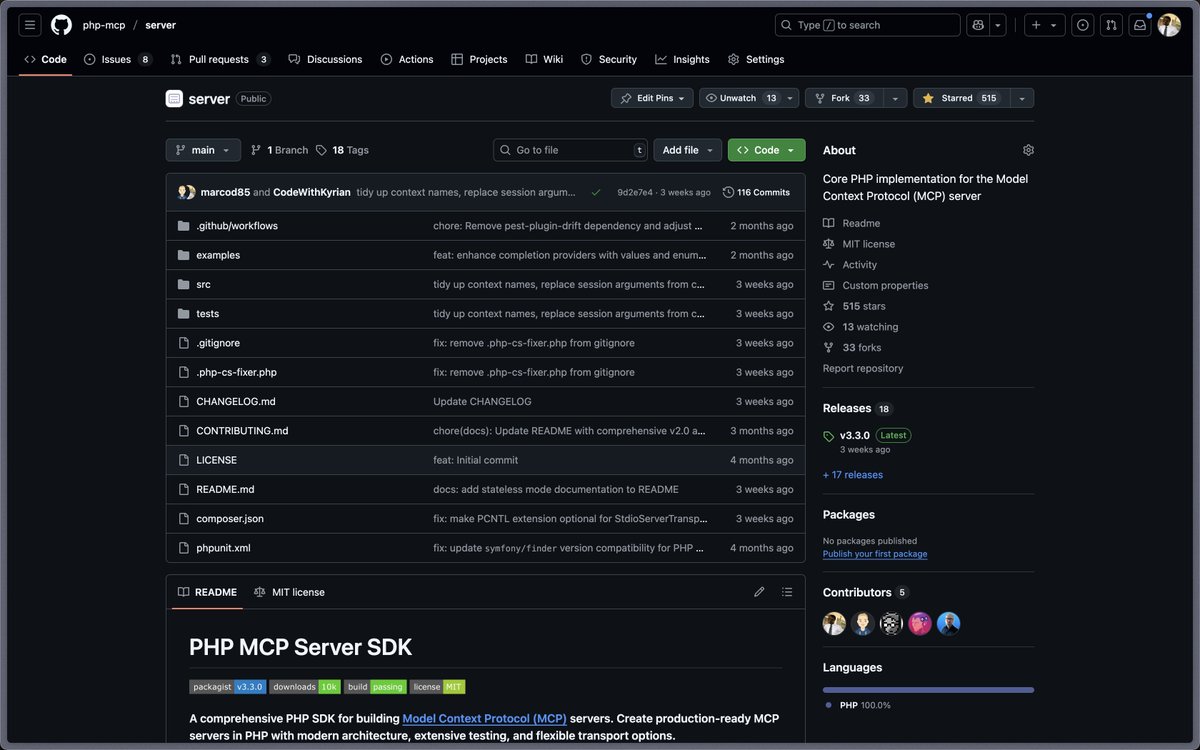Open the Custom properties link
This screenshot has height=750, width=1200.
[x=876, y=285]
